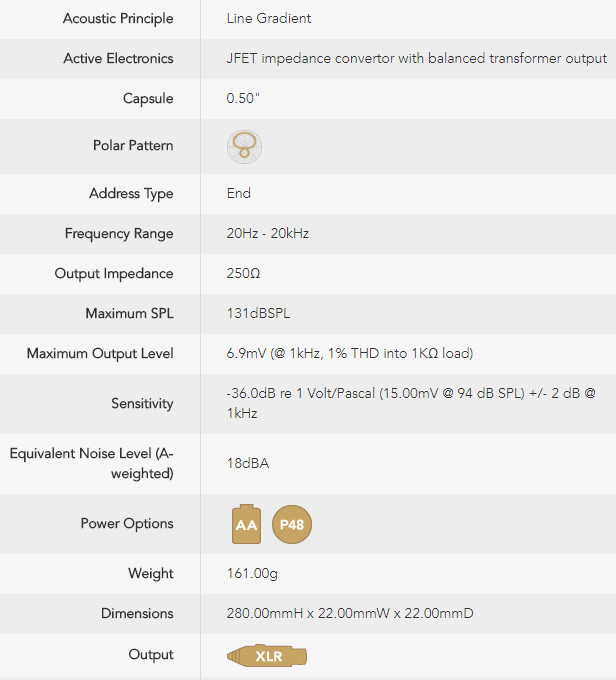Click the Acoustic Principle label

point(118,19)
